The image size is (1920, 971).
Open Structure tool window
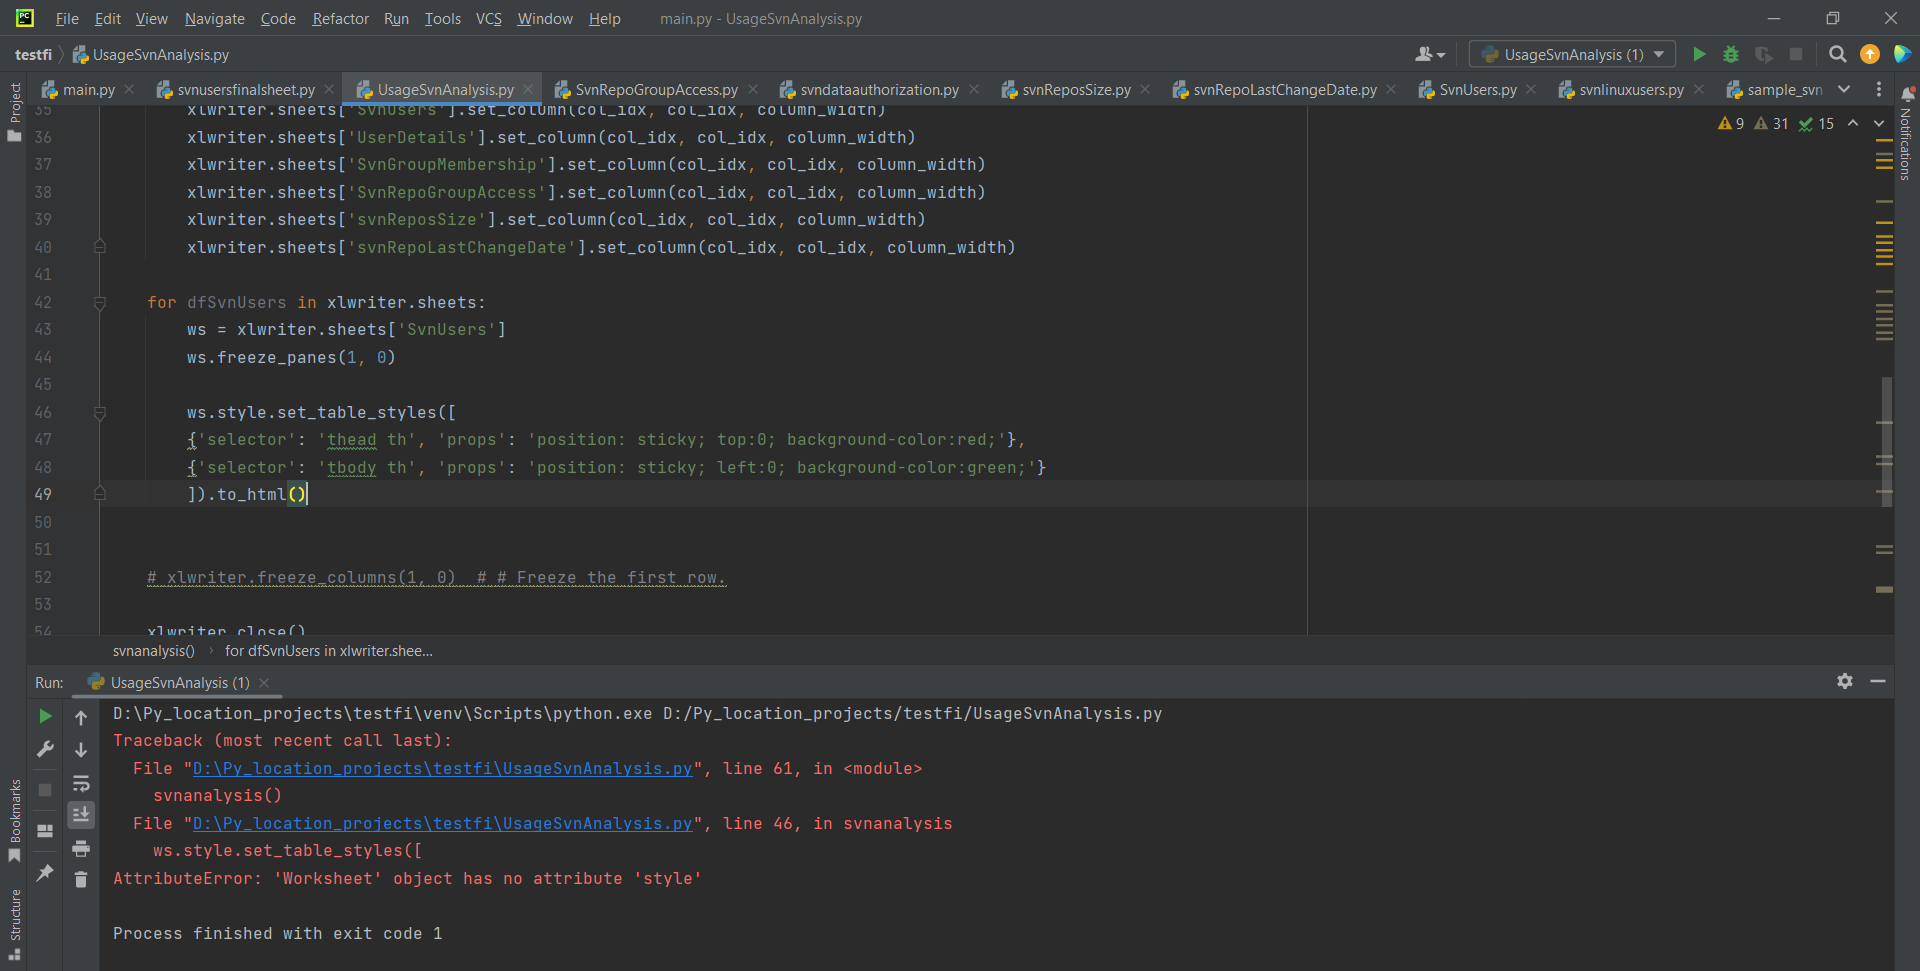[14, 924]
